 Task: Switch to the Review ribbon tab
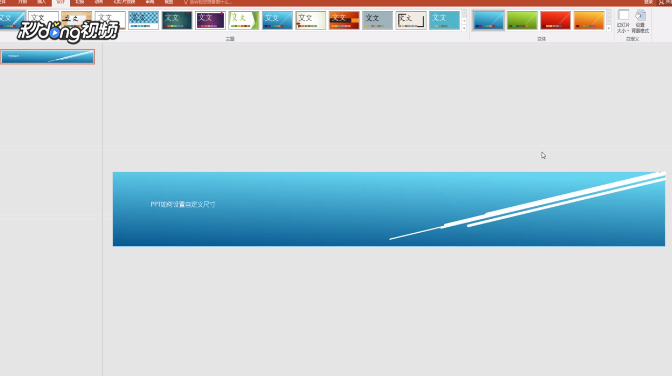tap(150, 2)
